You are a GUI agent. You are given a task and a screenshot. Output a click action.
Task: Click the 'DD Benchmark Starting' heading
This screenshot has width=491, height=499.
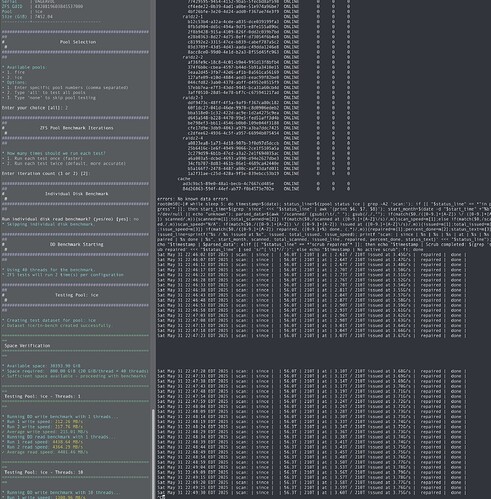pos(77,244)
